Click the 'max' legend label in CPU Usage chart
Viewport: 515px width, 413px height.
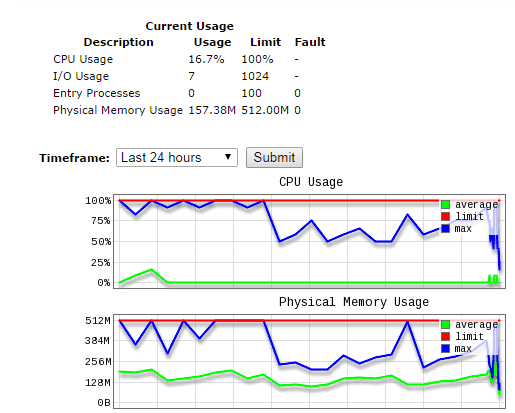coord(463,229)
